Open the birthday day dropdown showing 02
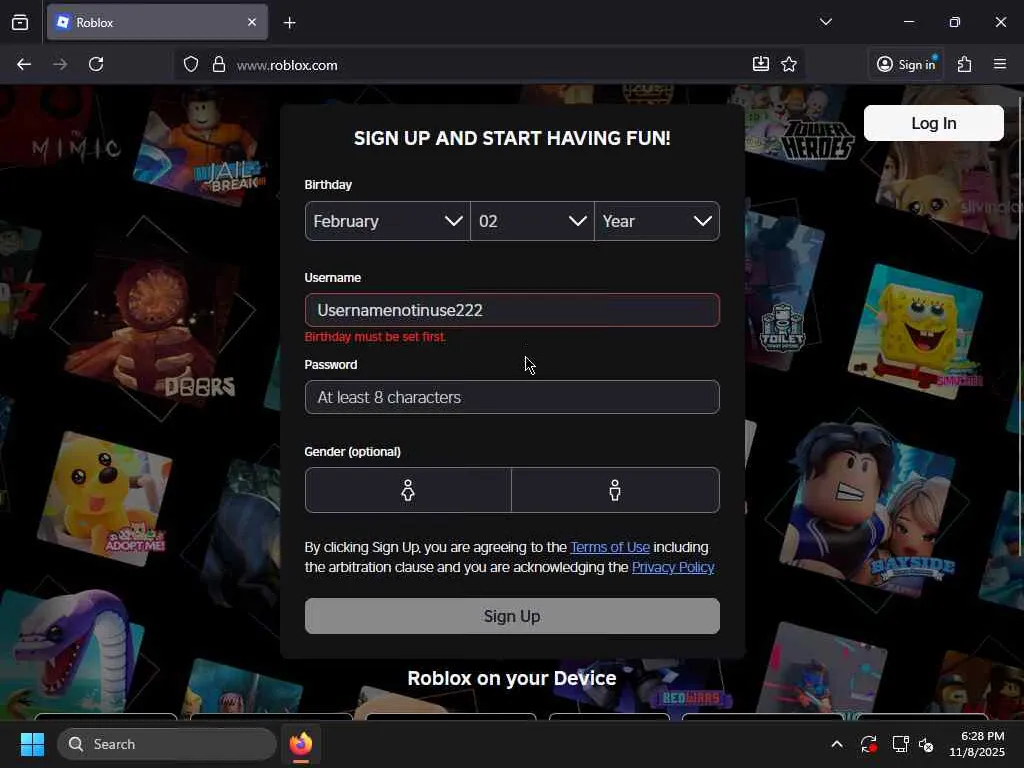Image resolution: width=1024 pixels, height=768 pixels. click(532, 221)
